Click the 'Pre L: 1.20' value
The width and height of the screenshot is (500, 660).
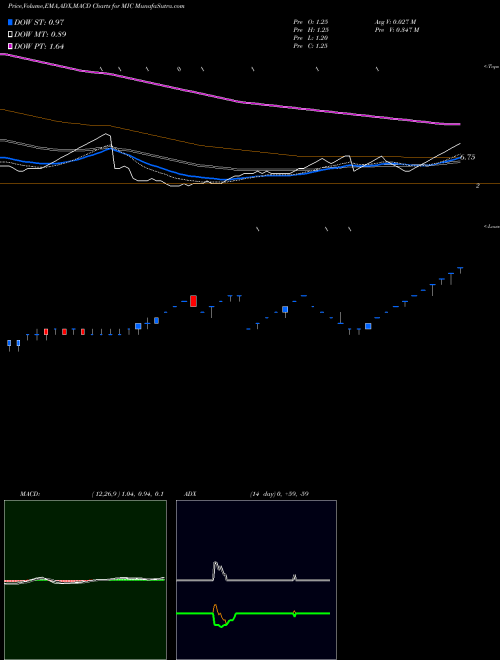(x=311, y=38)
